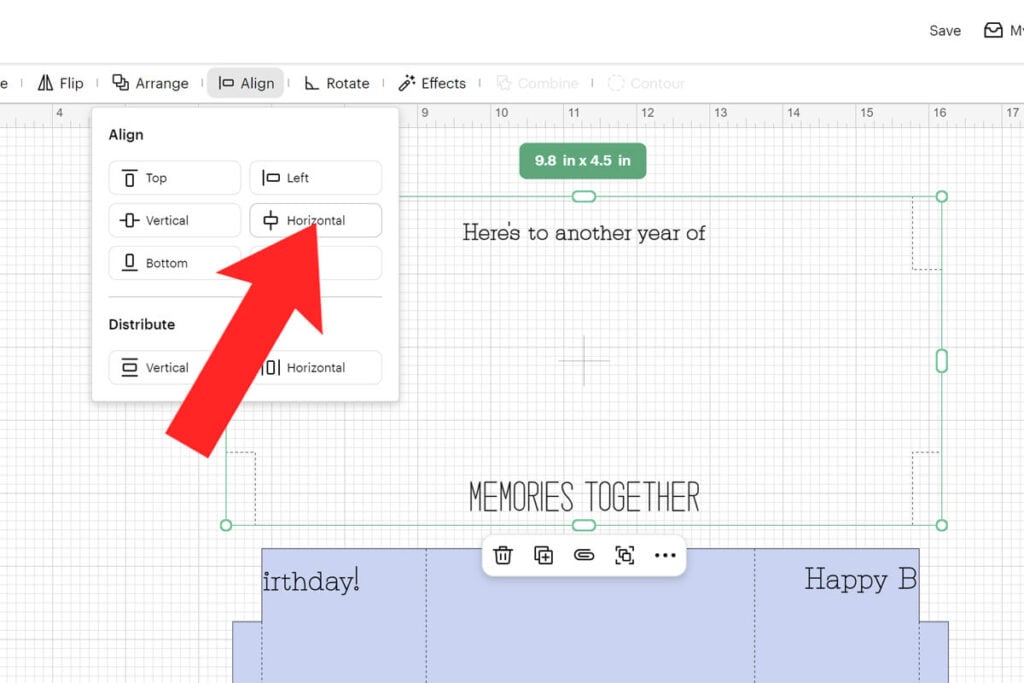1024x683 pixels.
Task: Delete selection using the trash icon
Action: 503,555
